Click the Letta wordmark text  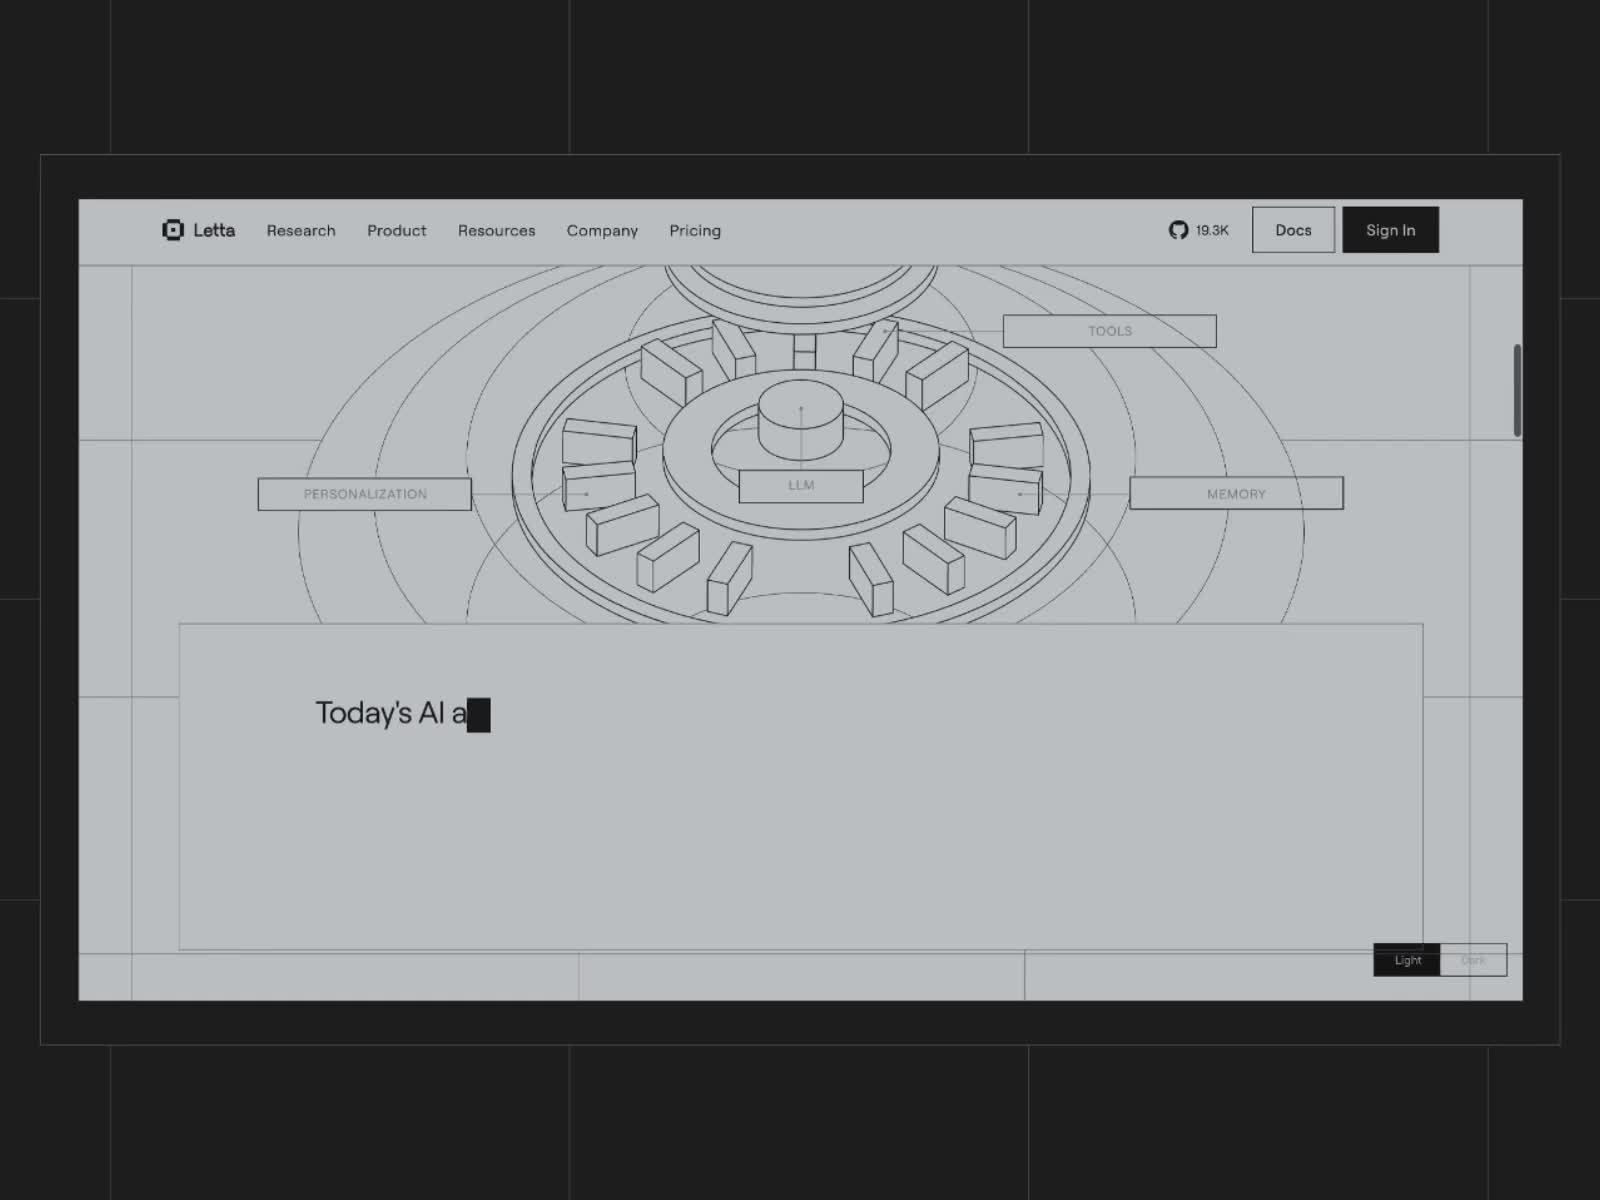[x=214, y=230]
